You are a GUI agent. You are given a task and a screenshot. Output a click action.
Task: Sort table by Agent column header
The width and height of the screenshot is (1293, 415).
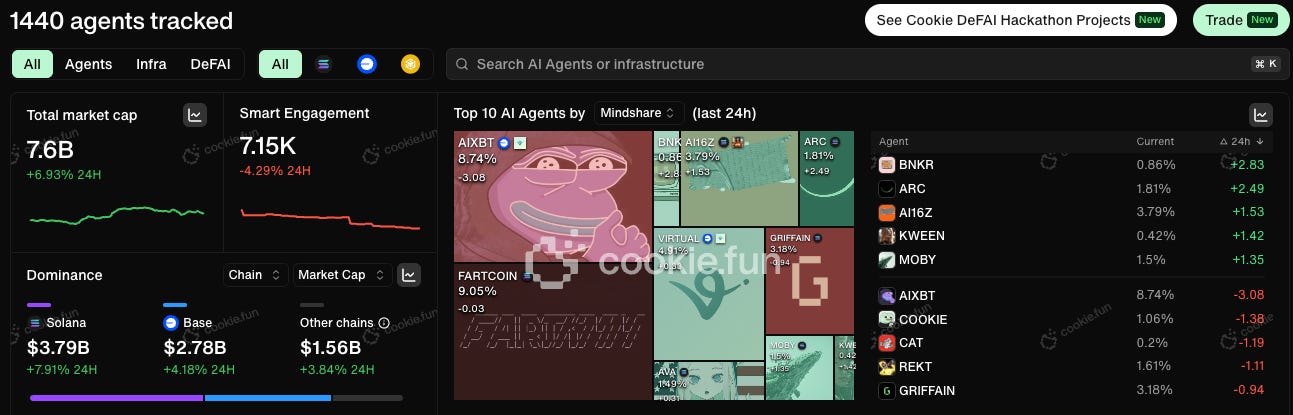click(893, 142)
